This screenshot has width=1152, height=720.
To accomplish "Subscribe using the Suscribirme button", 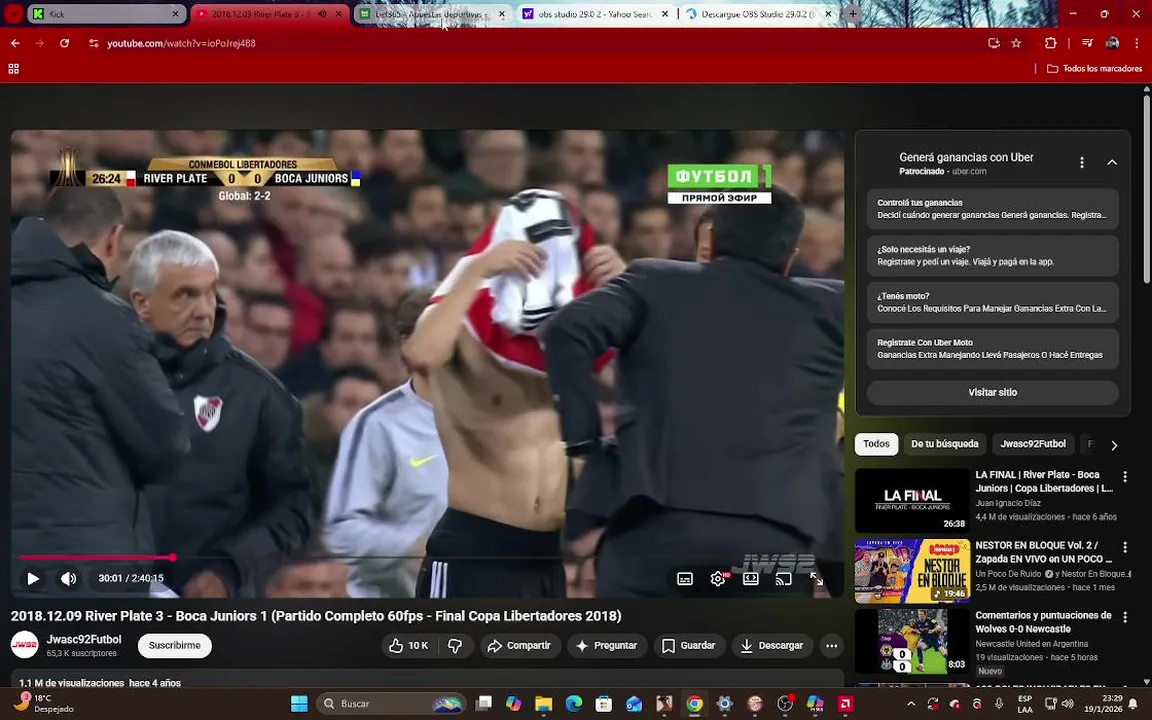I will point(175,646).
